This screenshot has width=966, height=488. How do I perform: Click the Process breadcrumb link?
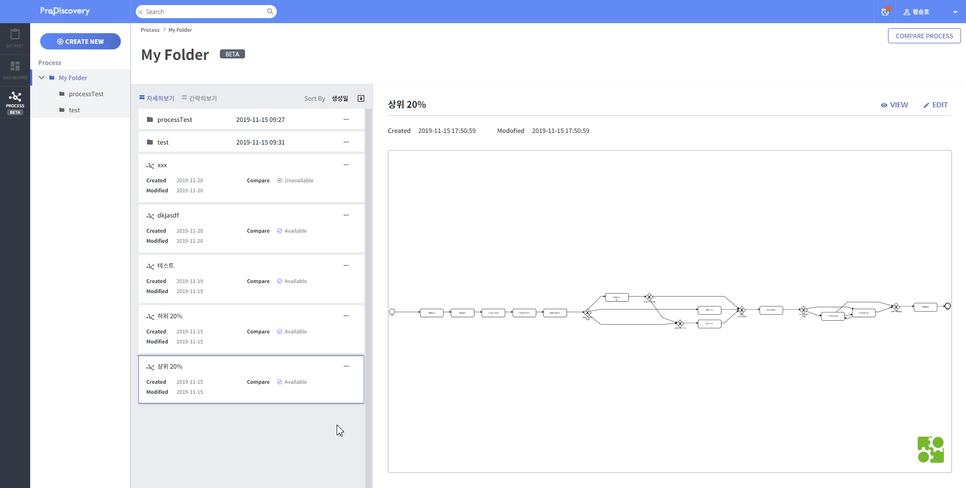(x=150, y=30)
